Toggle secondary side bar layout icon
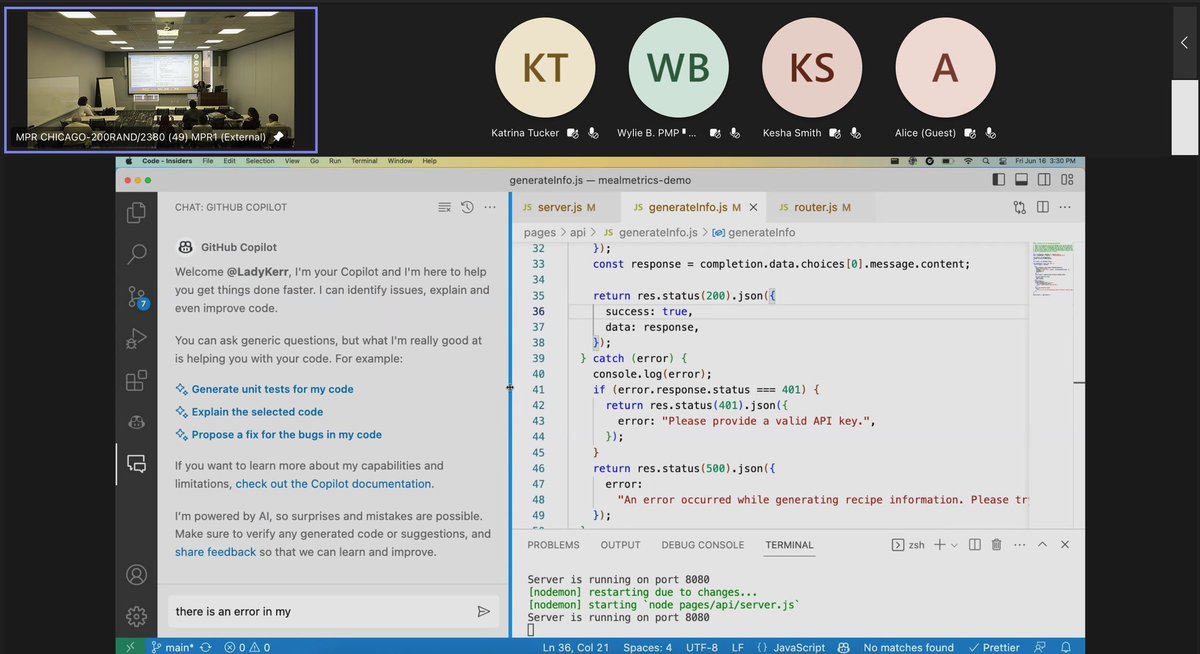 coord(1043,180)
